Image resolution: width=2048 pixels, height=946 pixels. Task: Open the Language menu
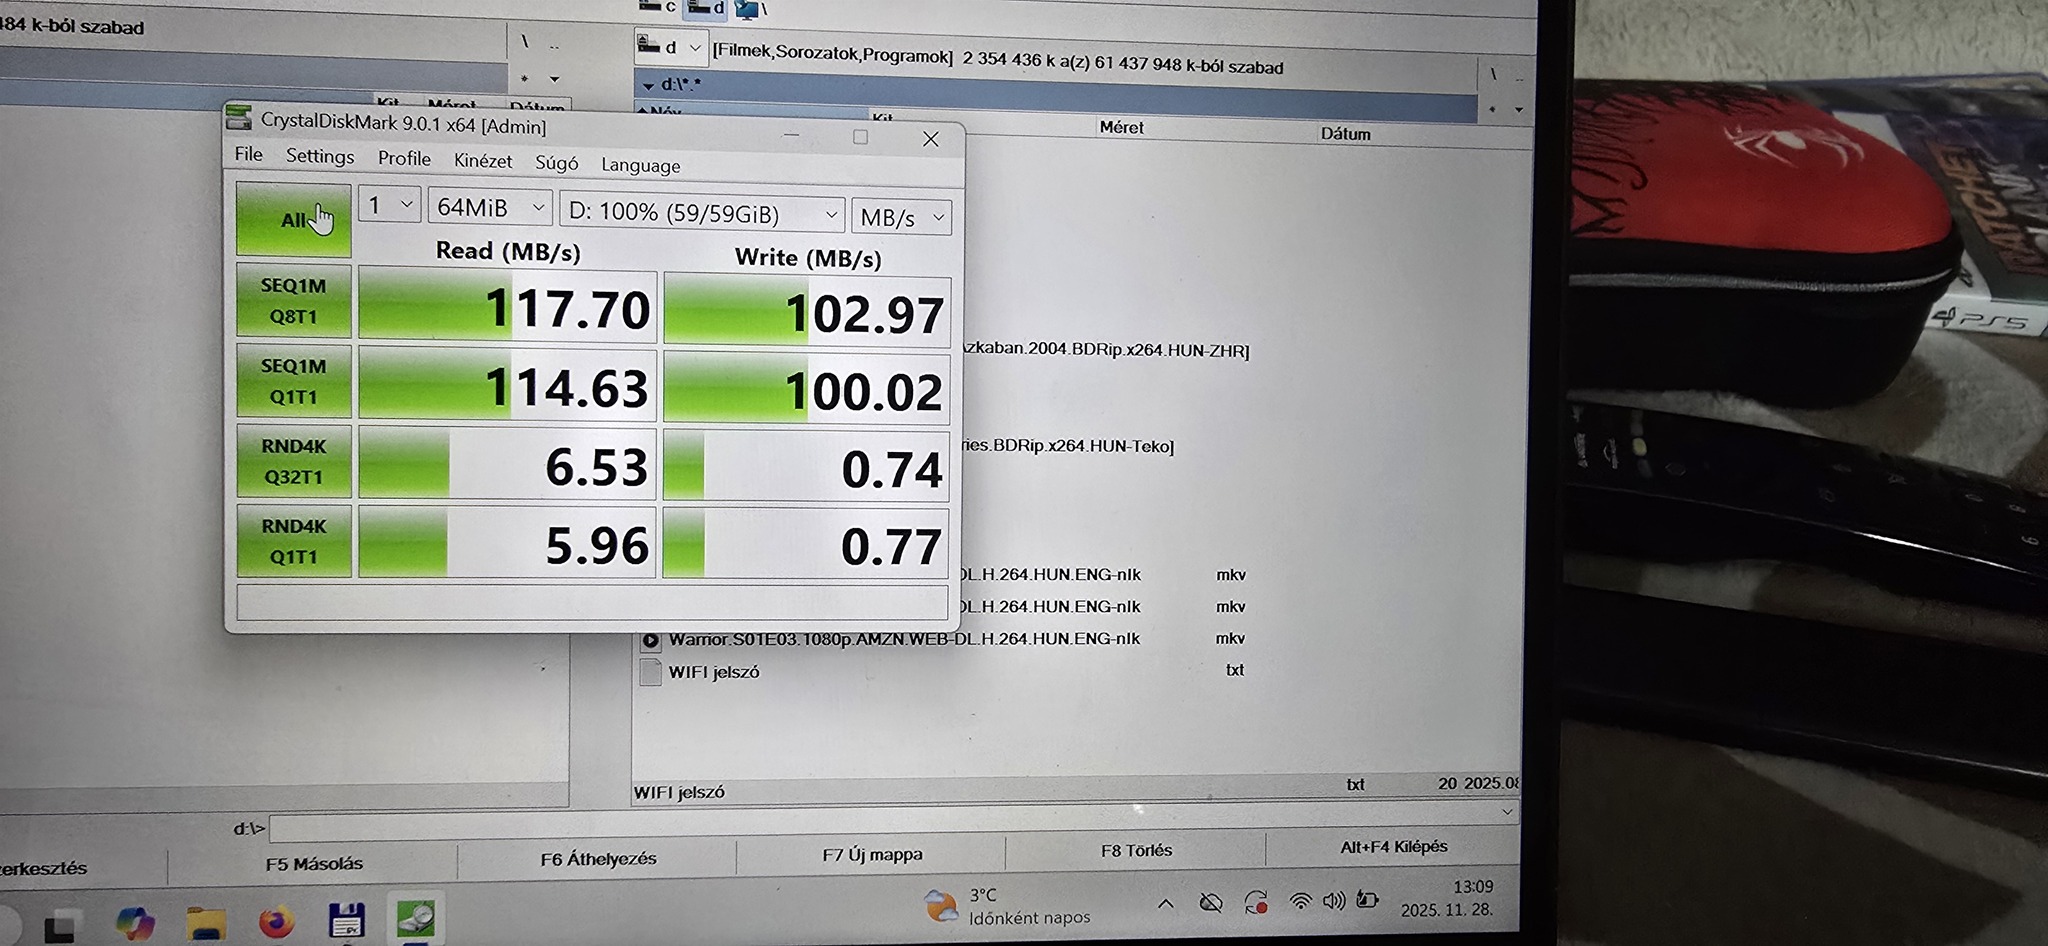click(641, 165)
